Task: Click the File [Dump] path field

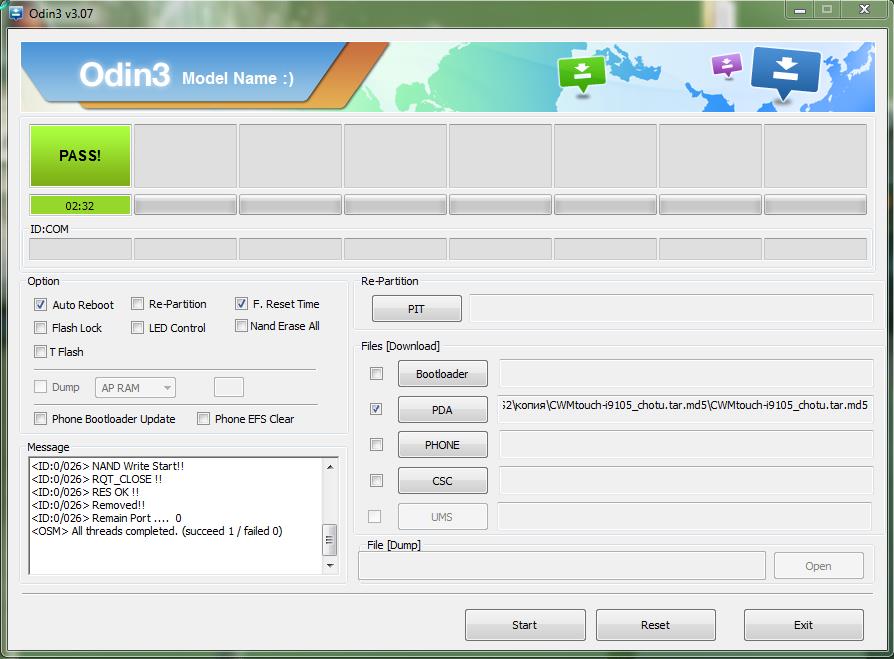Action: pyautogui.click(x=562, y=566)
